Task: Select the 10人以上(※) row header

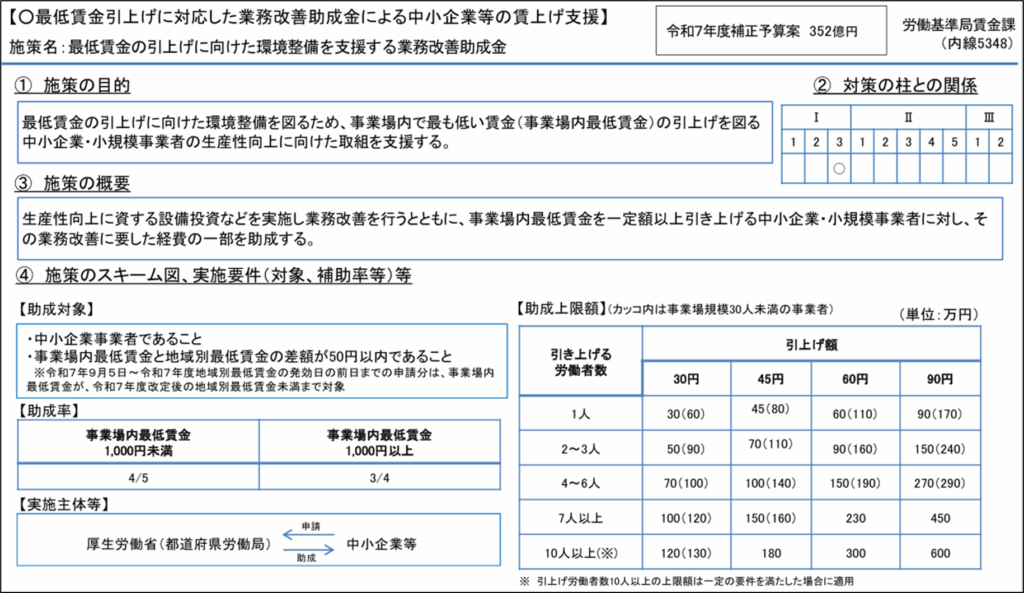Action: pyautogui.click(x=581, y=554)
